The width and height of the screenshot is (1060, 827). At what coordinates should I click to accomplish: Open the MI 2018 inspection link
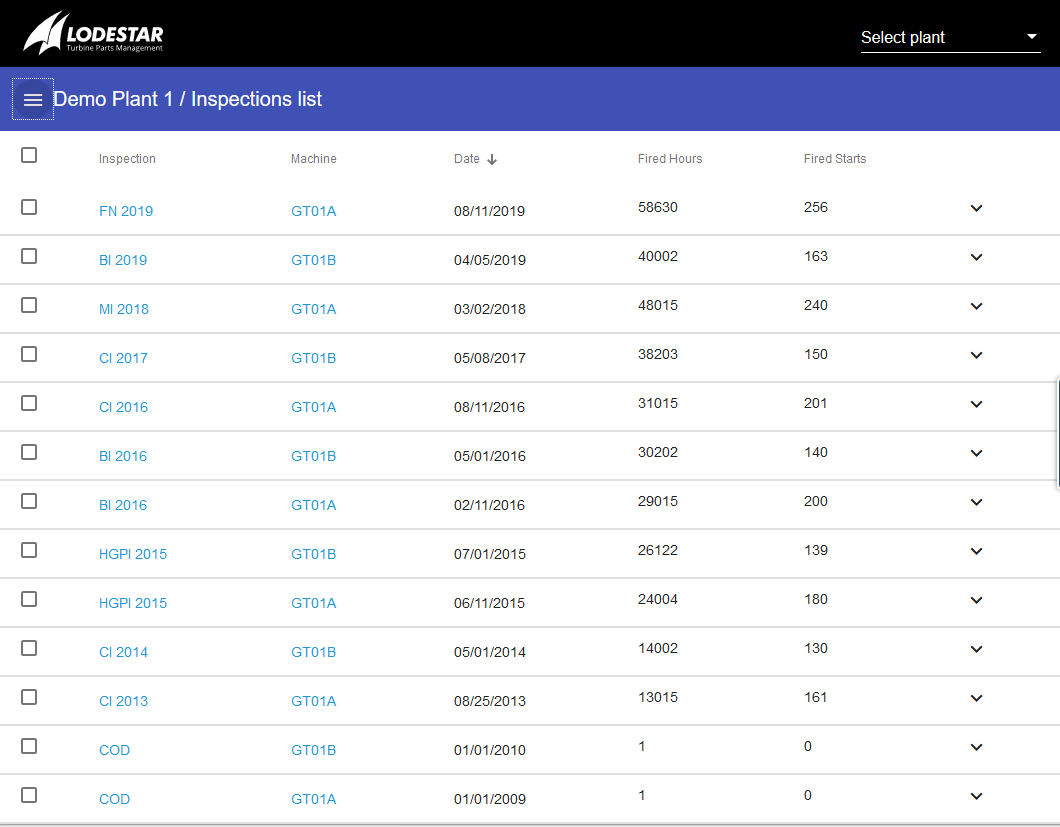point(124,309)
